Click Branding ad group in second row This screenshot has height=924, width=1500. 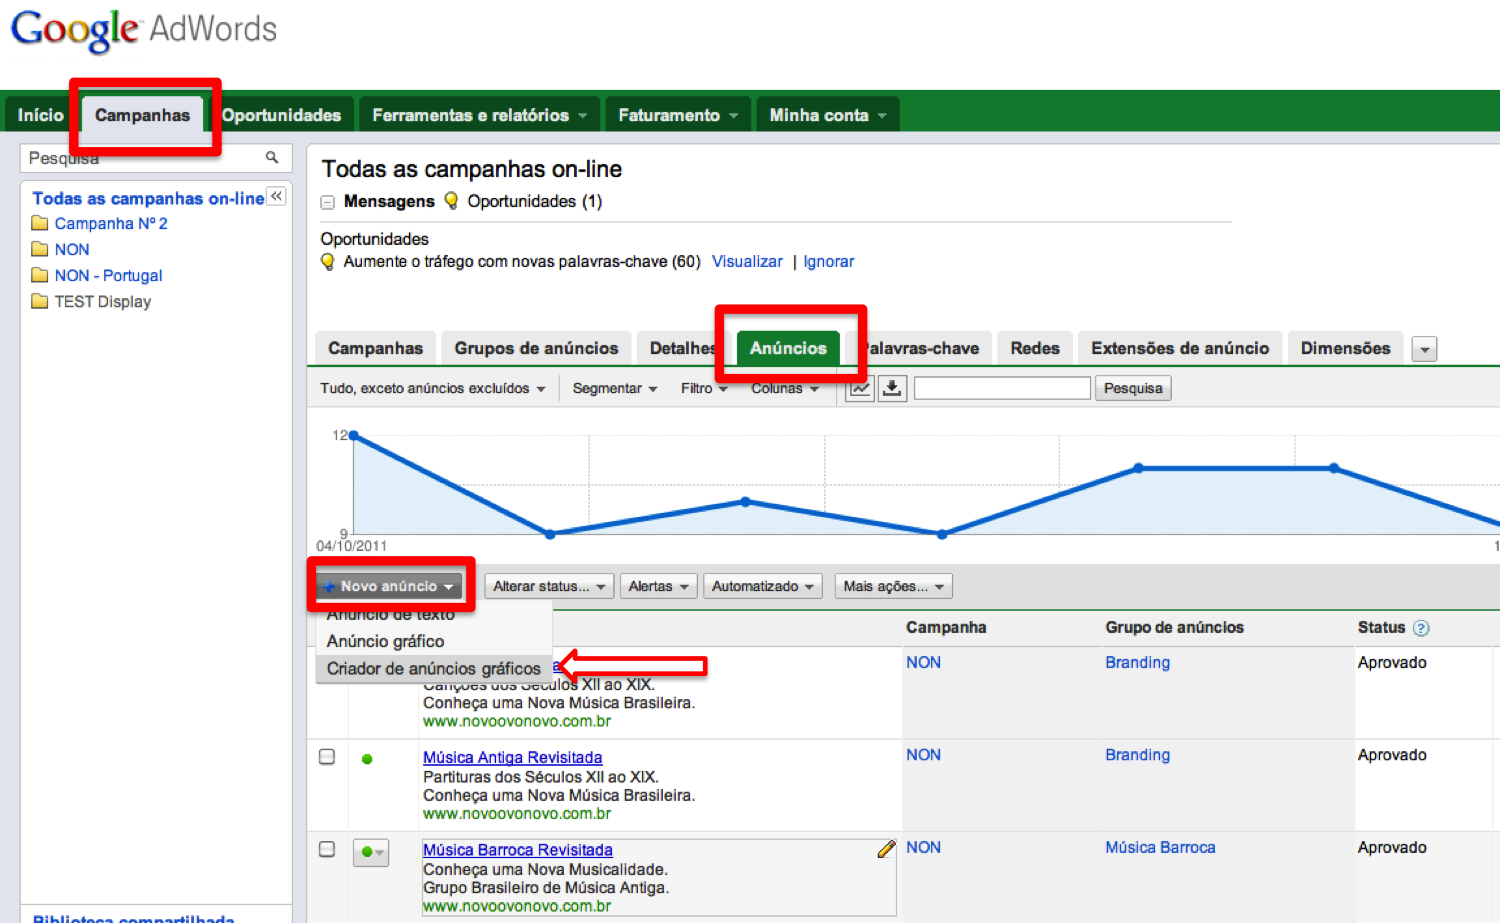point(1137,754)
